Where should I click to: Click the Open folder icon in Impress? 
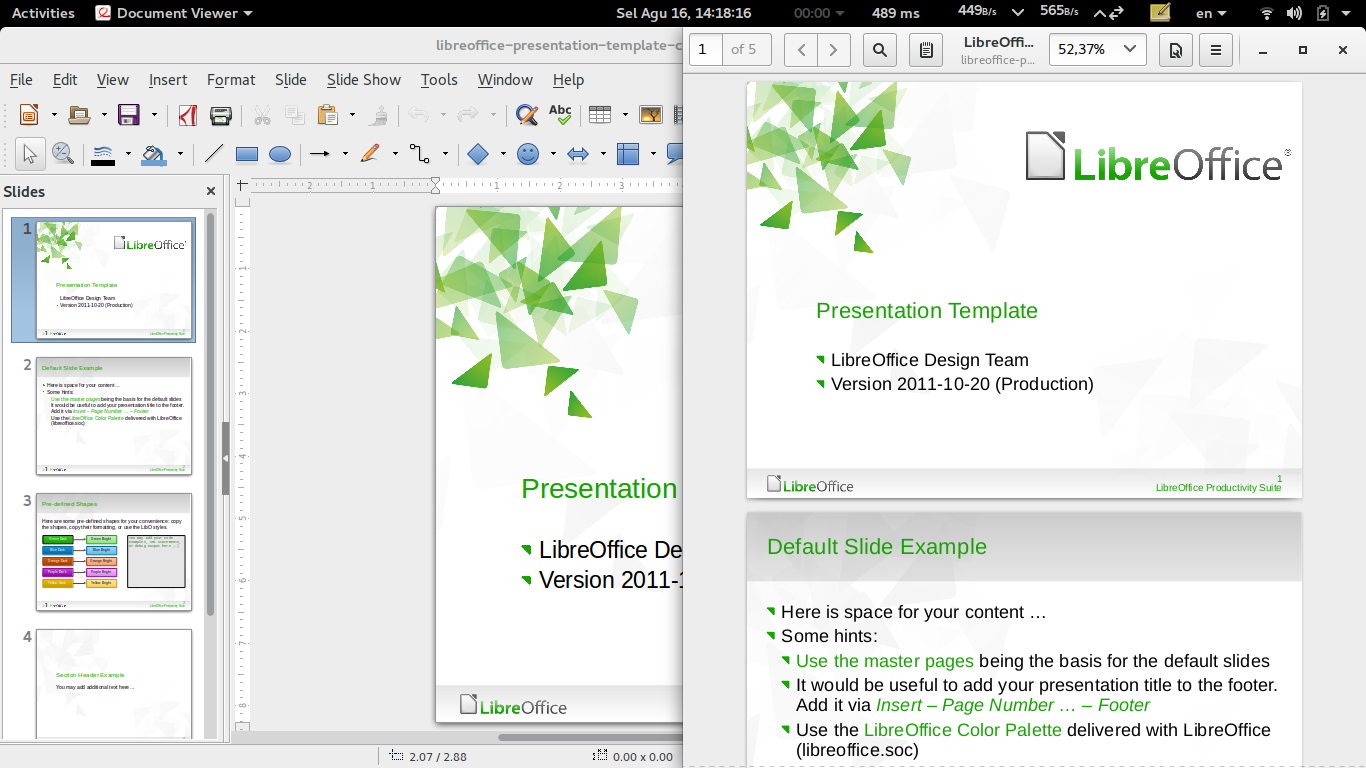tap(79, 115)
